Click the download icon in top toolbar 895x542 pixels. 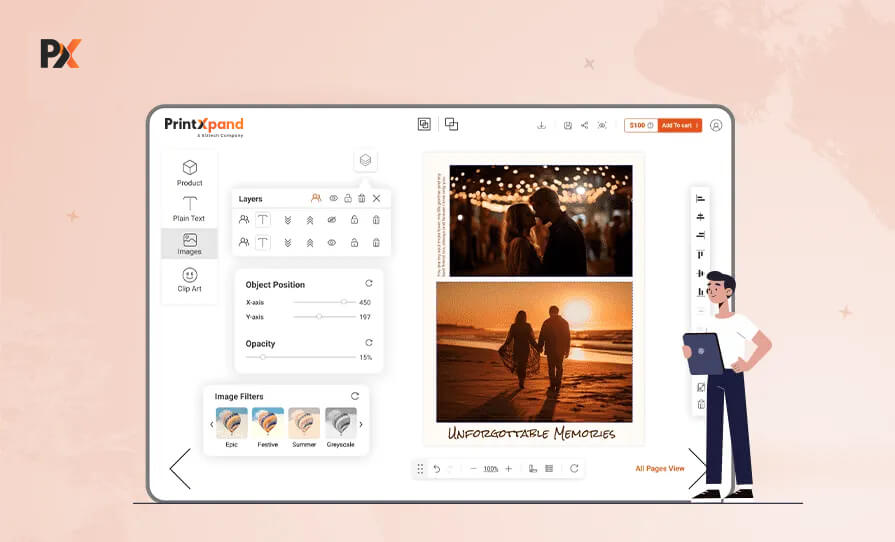pos(541,125)
